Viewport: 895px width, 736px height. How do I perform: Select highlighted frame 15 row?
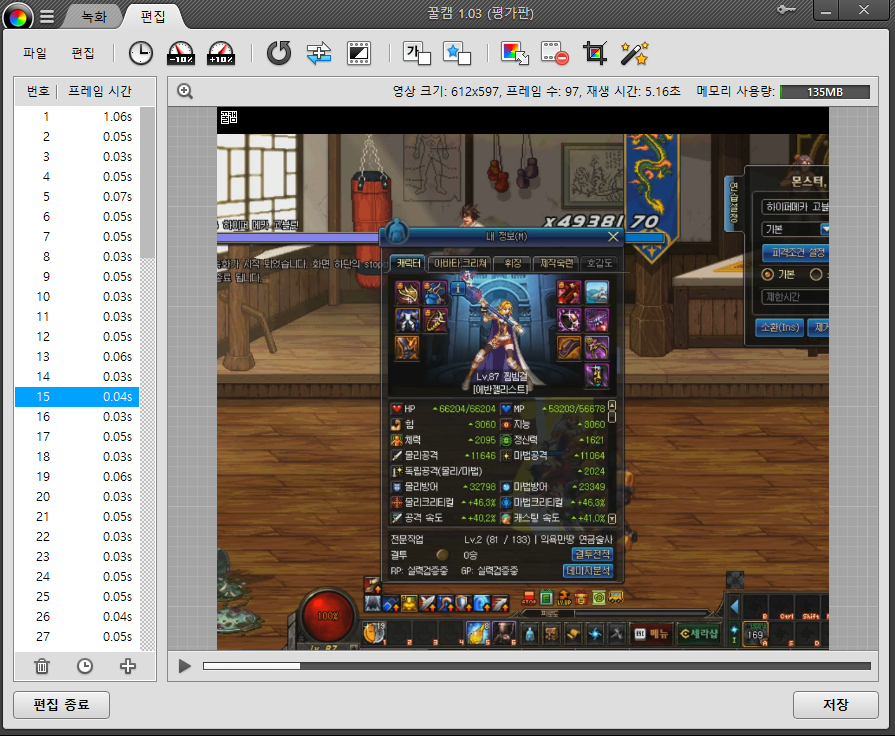coord(77,396)
